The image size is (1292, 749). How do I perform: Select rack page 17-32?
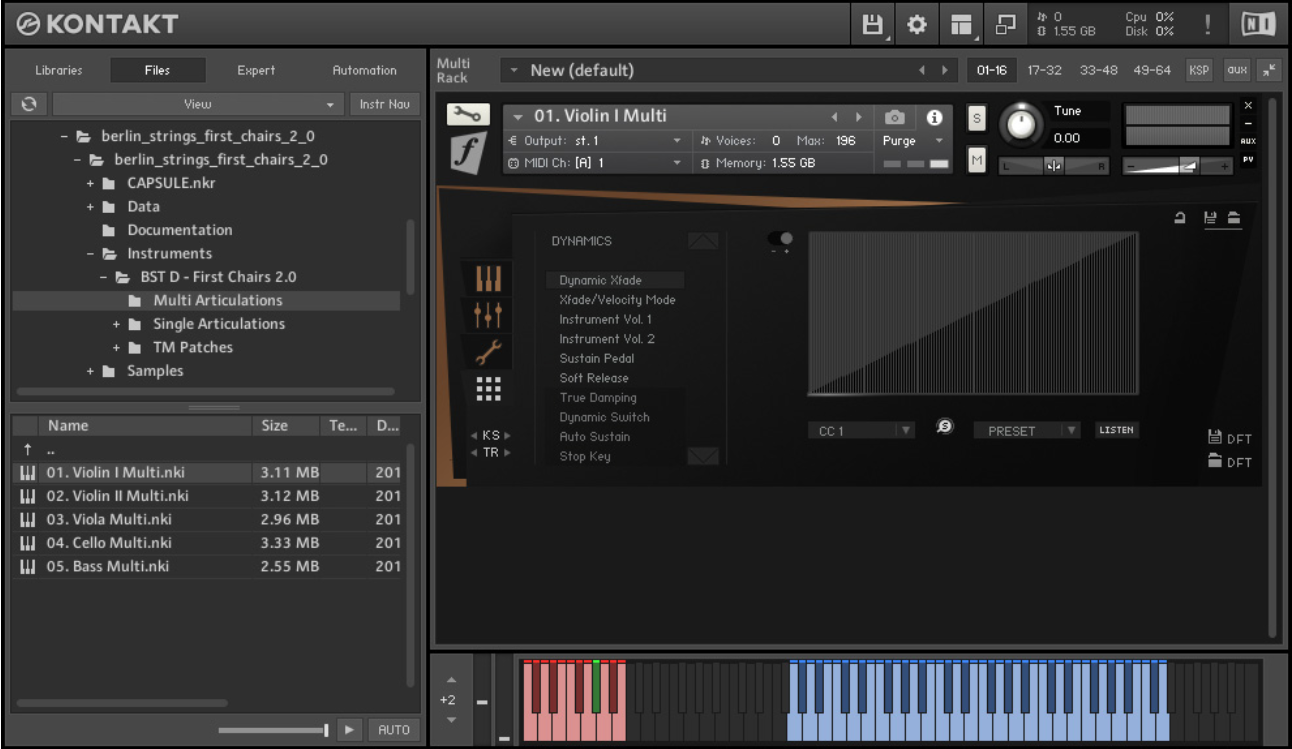click(x=1045, y=70)
